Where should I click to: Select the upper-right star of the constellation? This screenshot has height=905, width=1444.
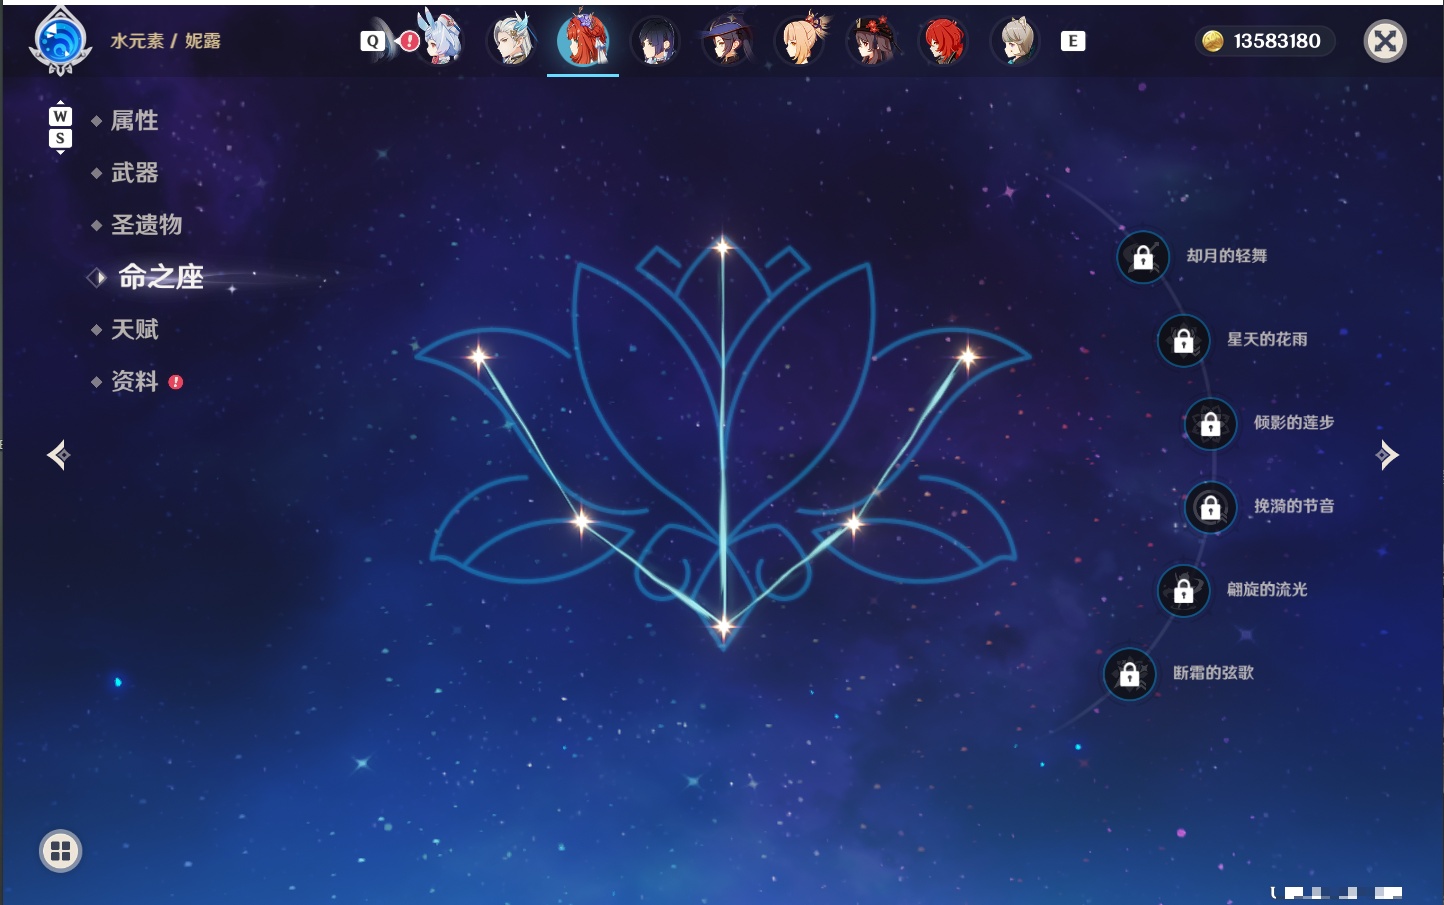(x=967, y=356)
